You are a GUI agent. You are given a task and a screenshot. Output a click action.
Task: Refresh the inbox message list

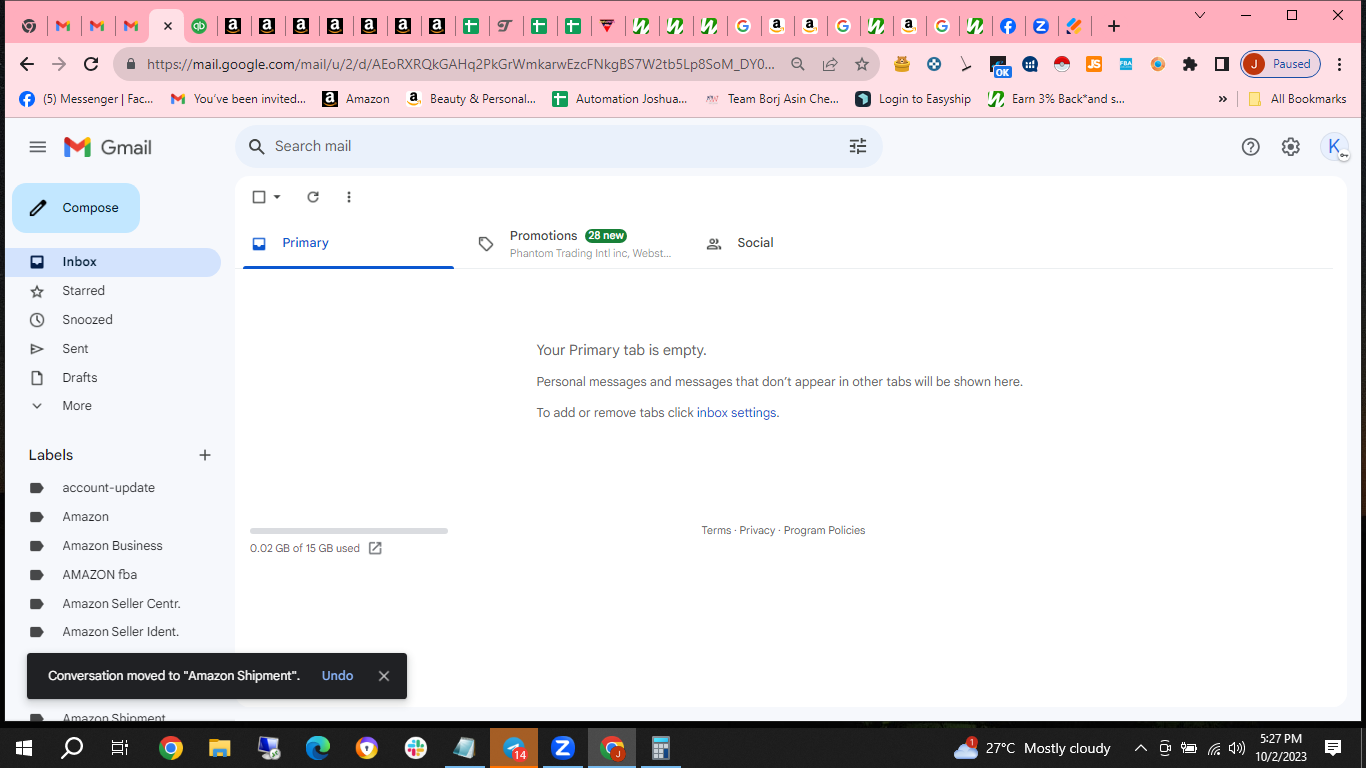coord(313,197)
